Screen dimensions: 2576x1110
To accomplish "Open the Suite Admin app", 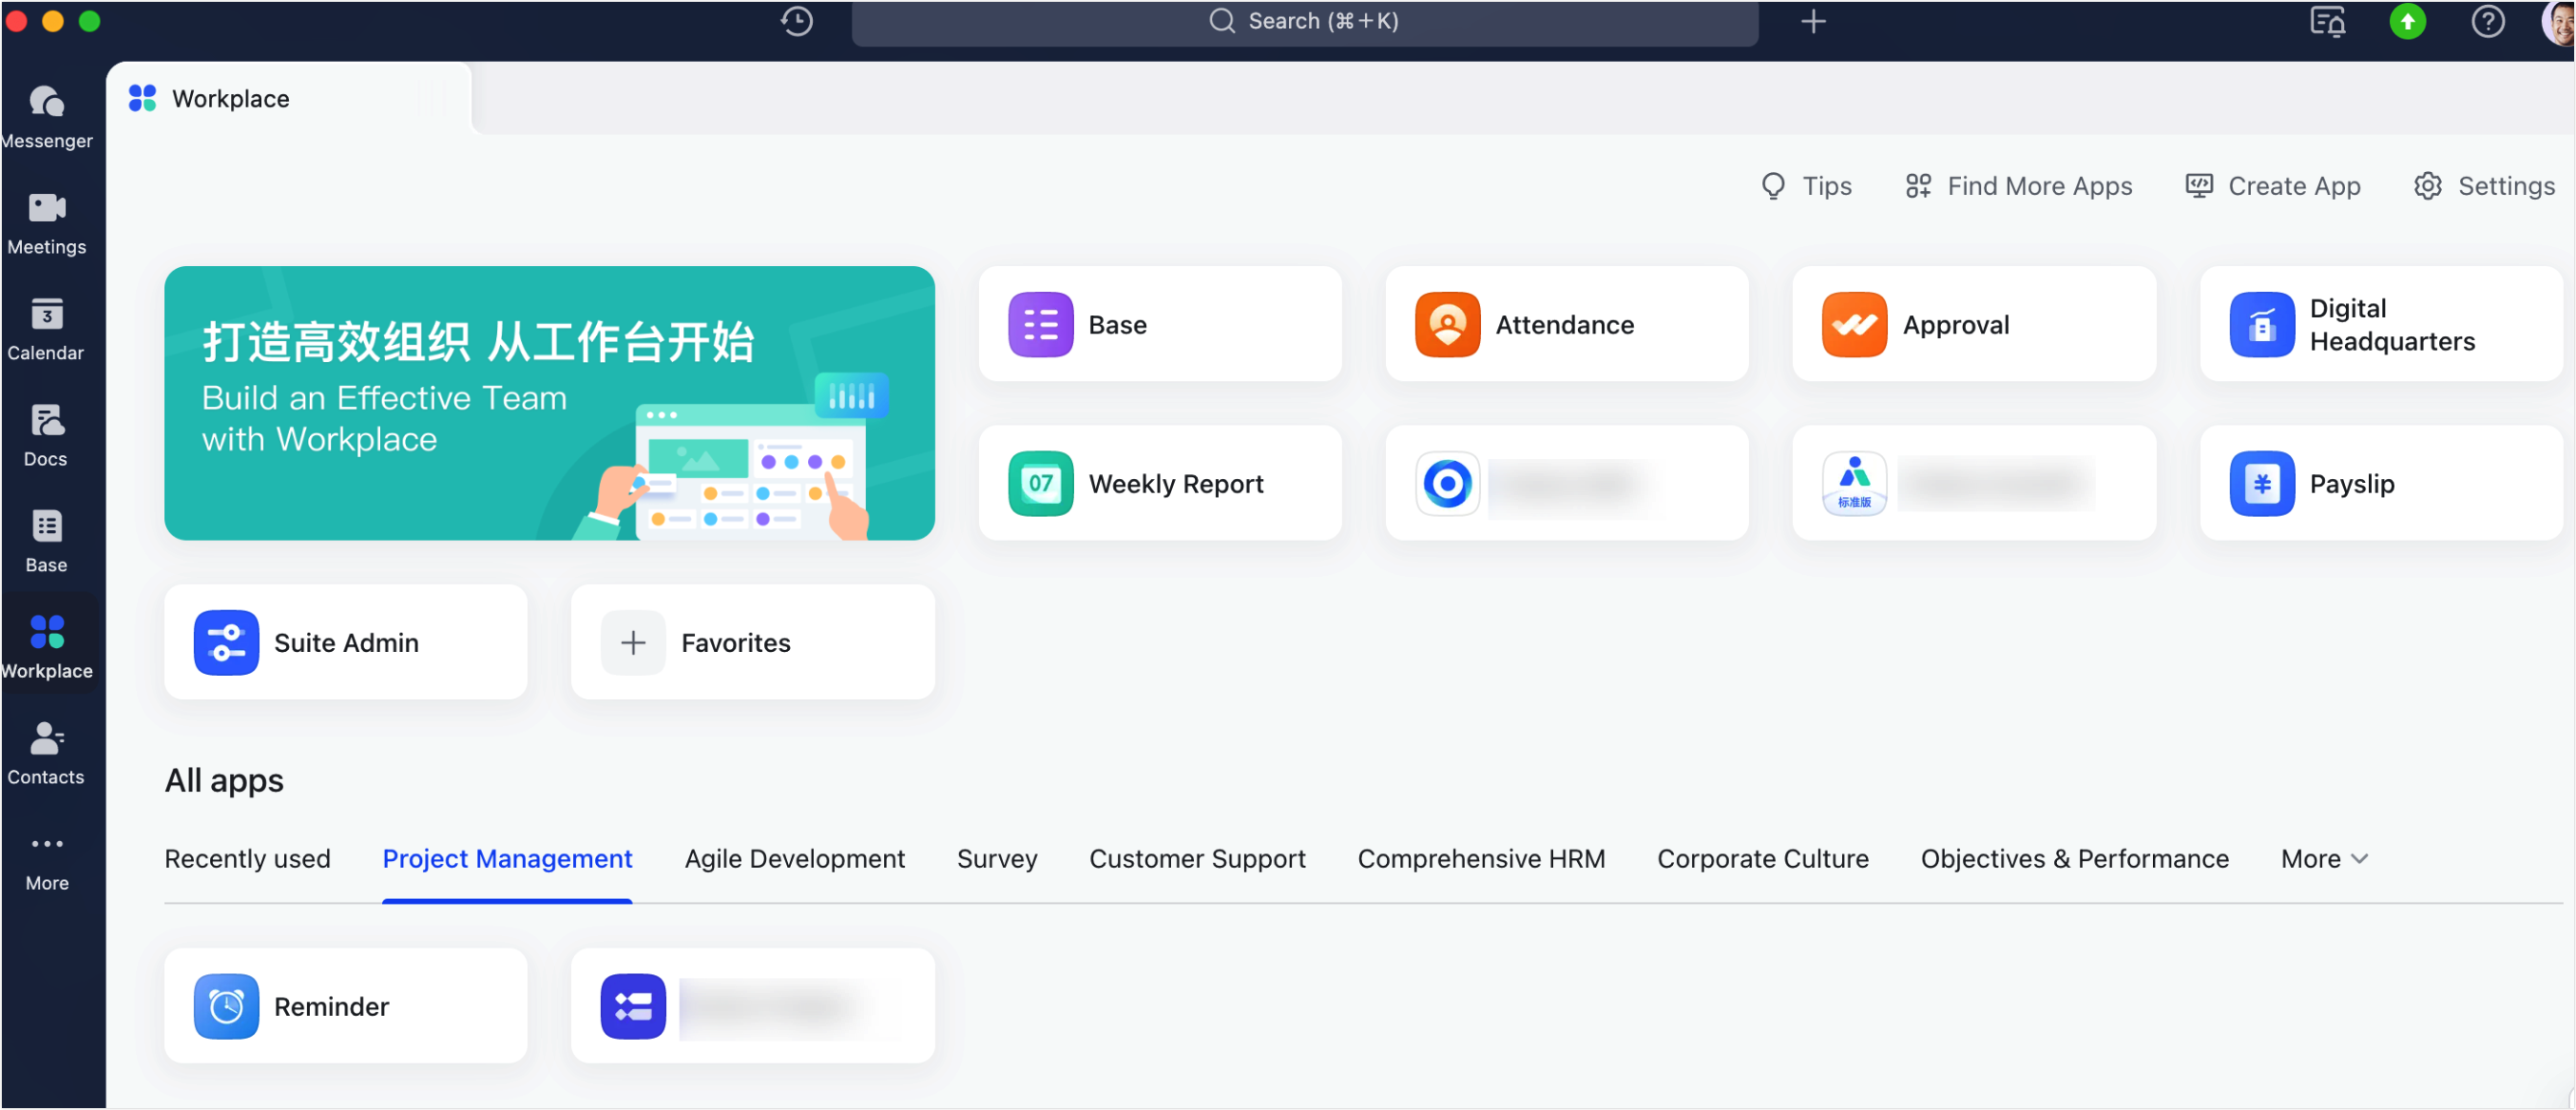I will click(346, 642).
